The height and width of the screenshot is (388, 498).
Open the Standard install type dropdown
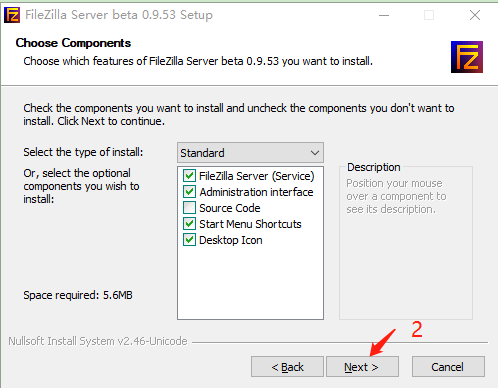250,153
